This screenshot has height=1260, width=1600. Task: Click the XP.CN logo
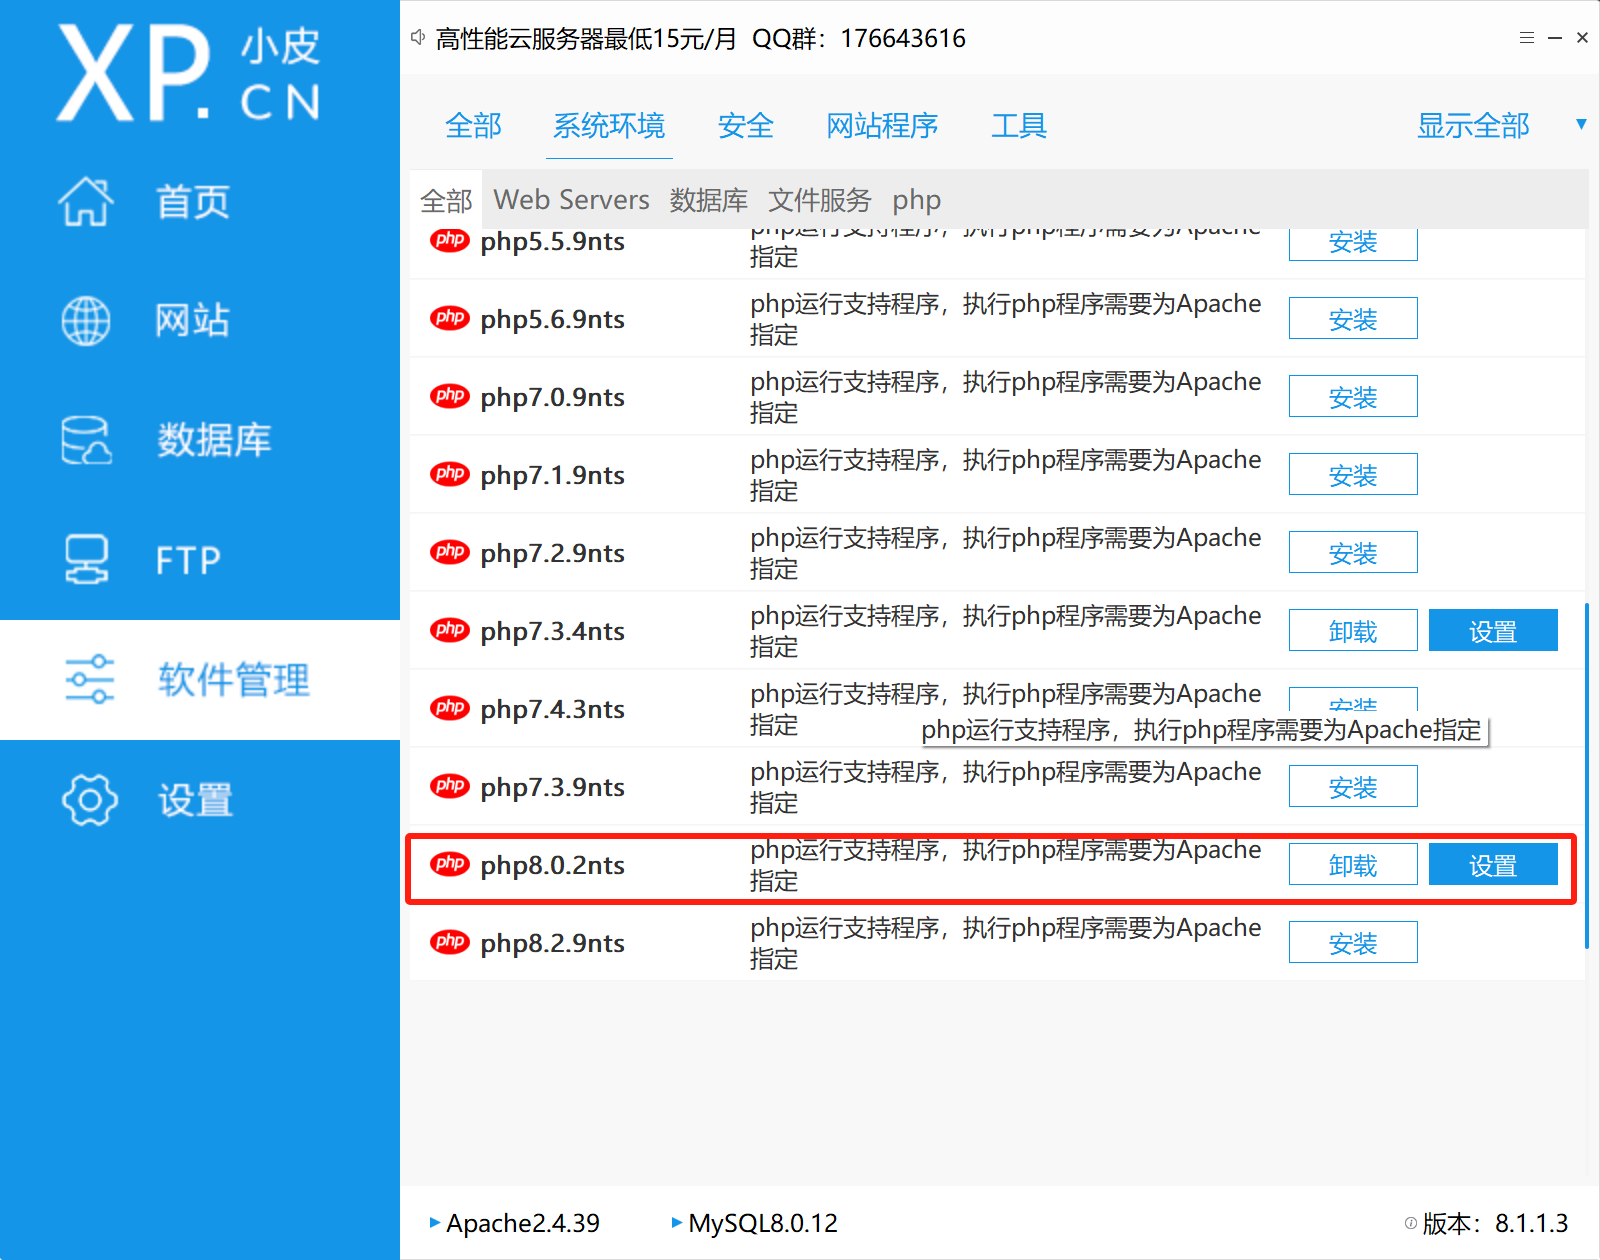(189, 73)
